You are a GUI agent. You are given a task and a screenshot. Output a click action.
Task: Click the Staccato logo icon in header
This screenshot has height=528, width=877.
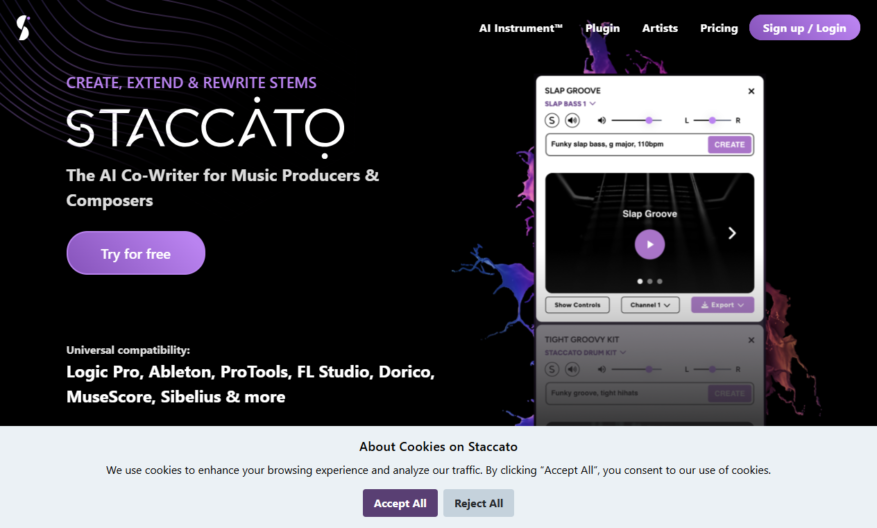[23, 28]
